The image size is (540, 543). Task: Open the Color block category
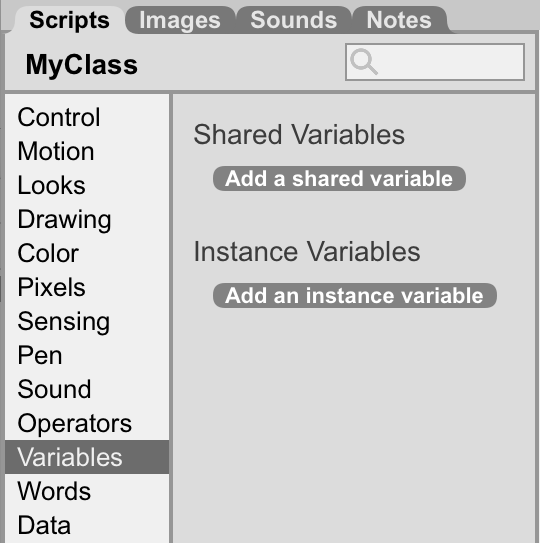point(87,253)
